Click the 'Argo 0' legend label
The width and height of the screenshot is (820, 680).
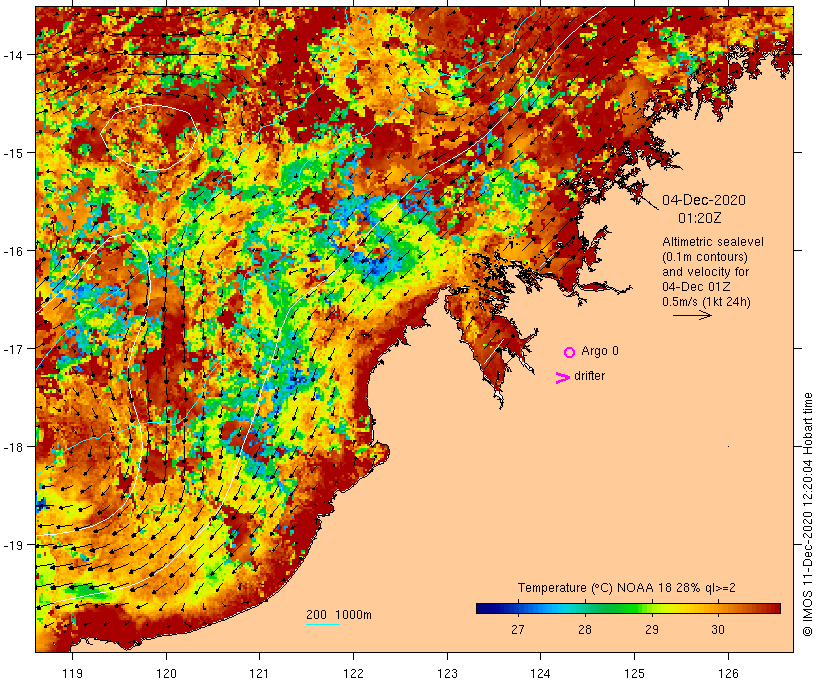click(x=600, y=351)
